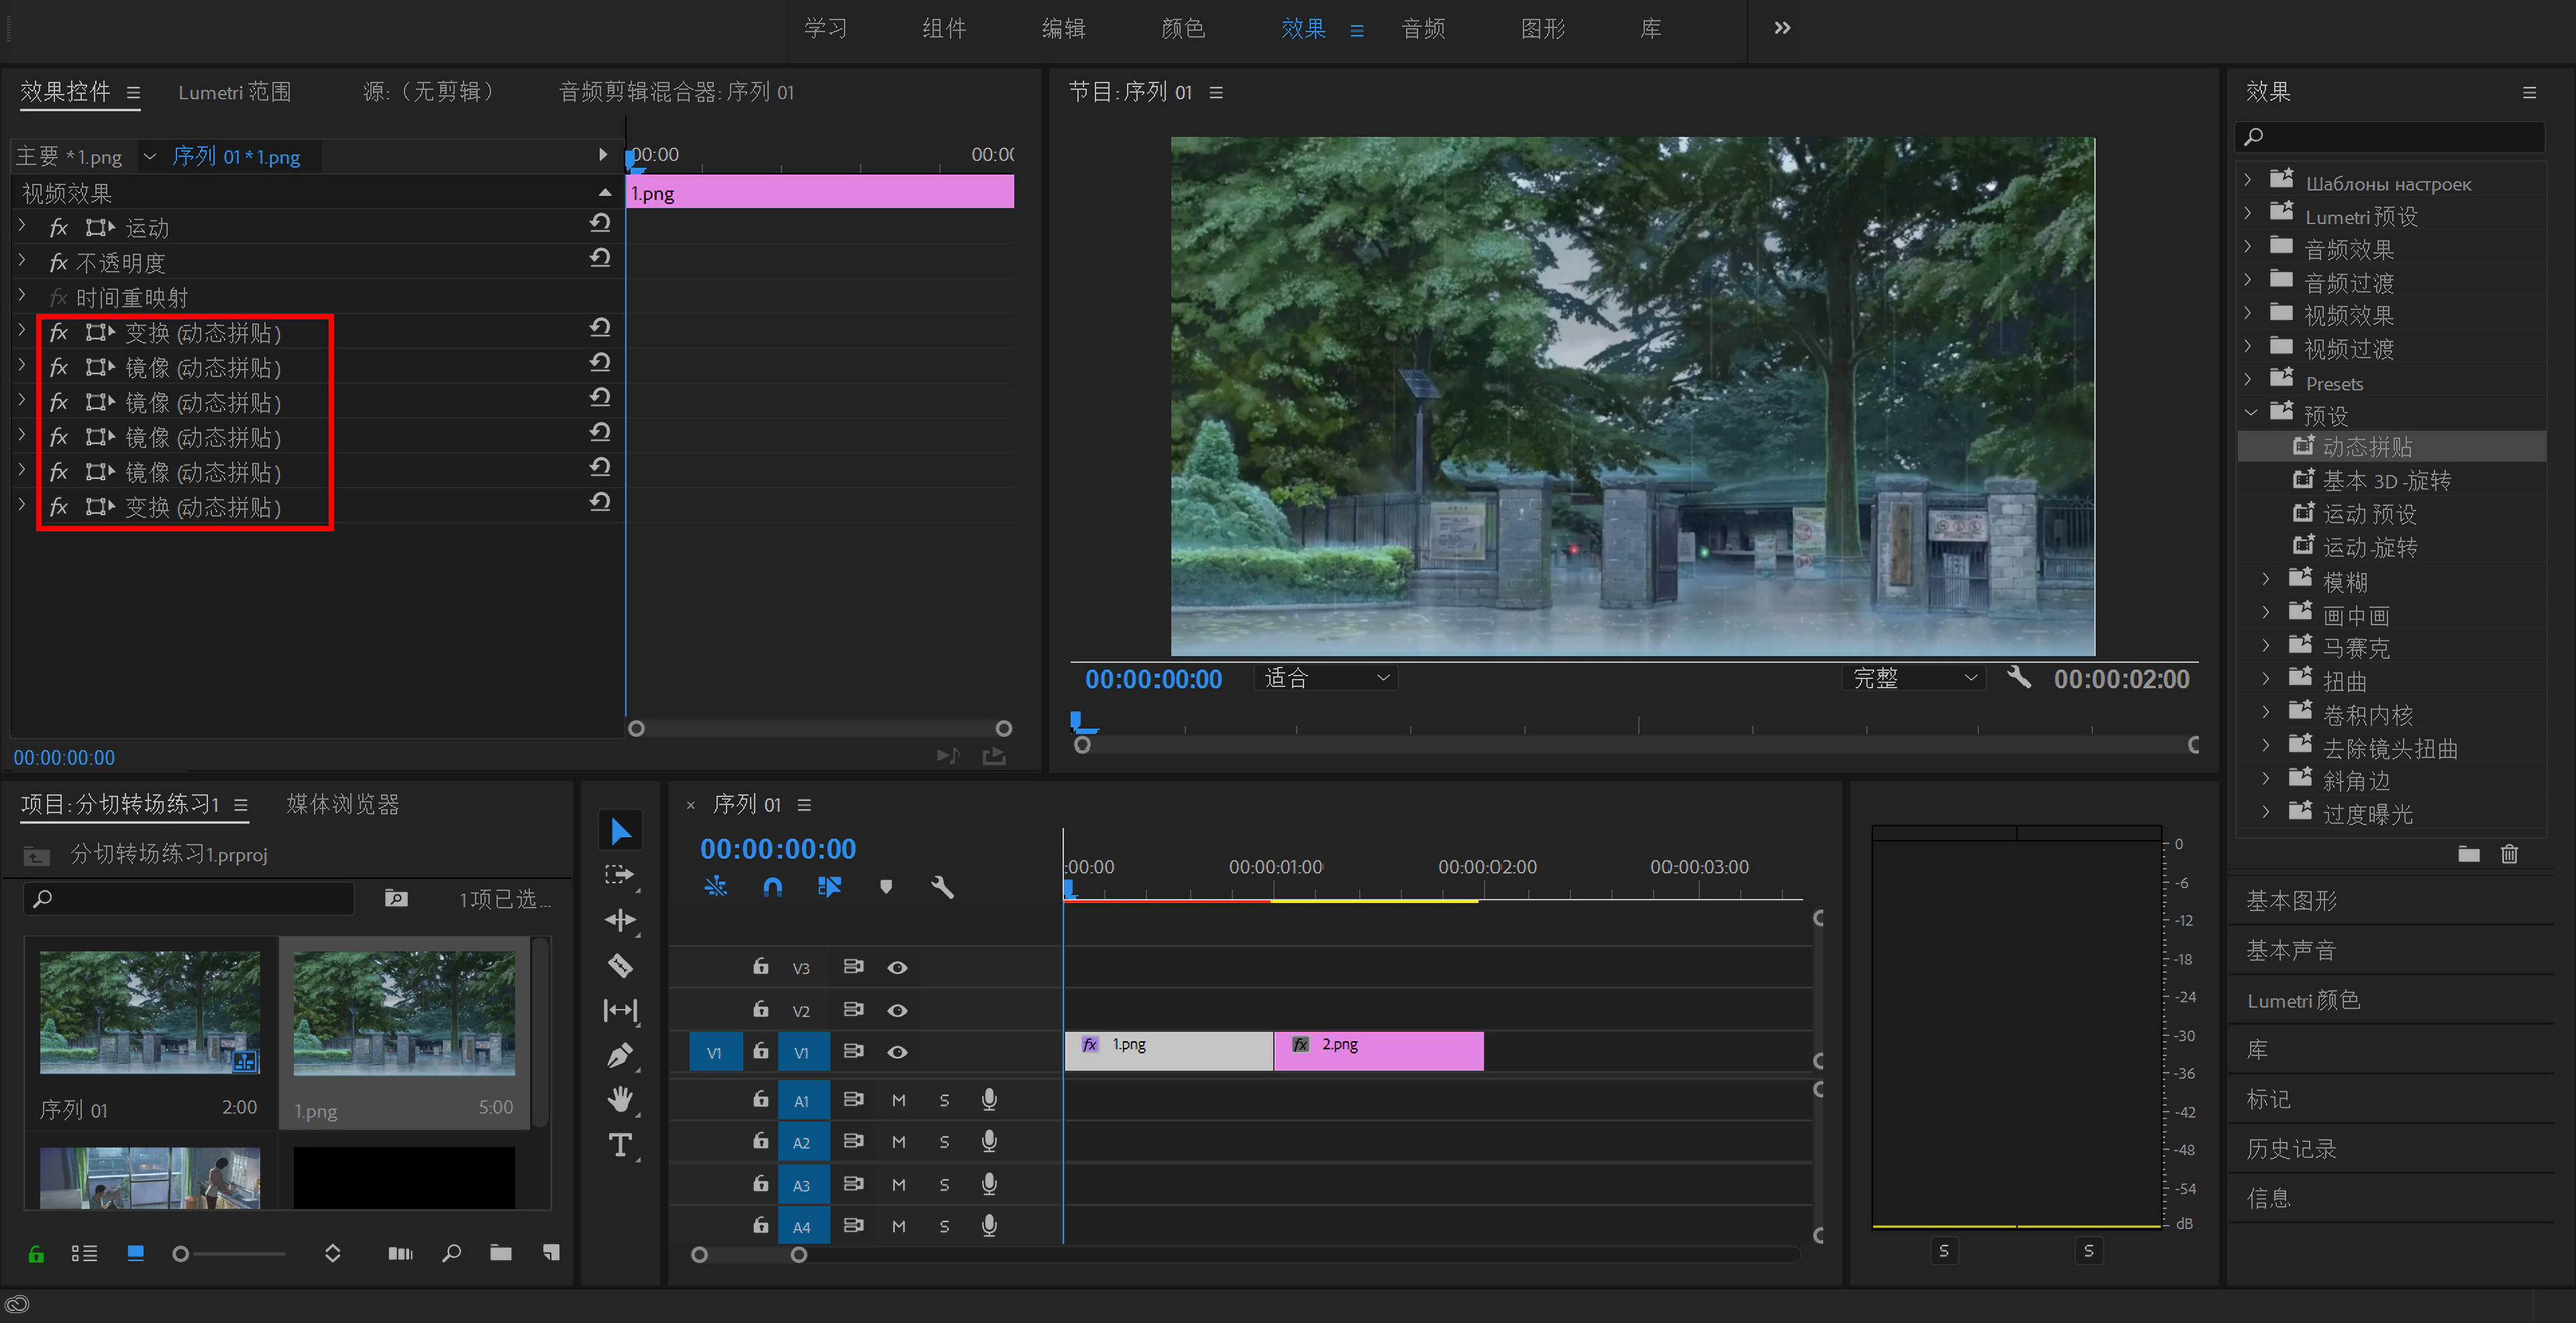Open the Lumetri 颜色 panel
This screenshot has height=1323, width=2576.
click(x=2303, y=1000)
